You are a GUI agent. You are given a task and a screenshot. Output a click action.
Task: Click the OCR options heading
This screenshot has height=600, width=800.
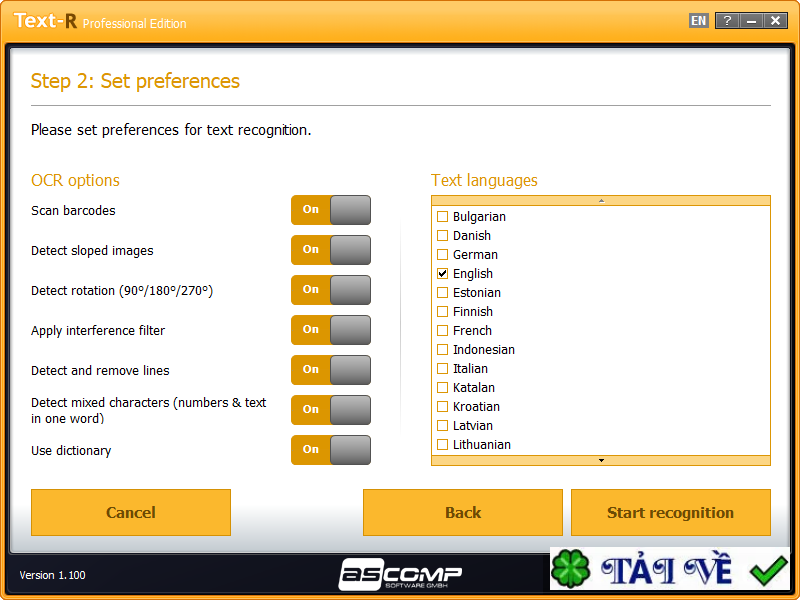(x=76, y=181)
